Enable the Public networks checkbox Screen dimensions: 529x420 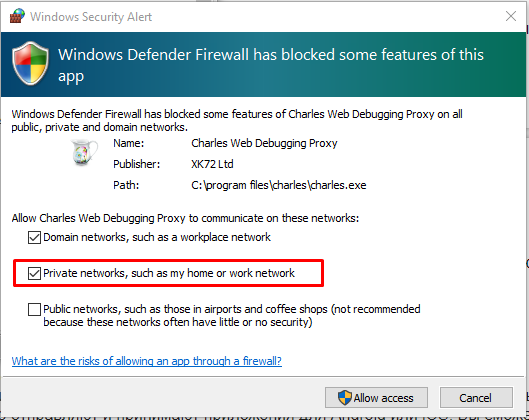(34, 309)
